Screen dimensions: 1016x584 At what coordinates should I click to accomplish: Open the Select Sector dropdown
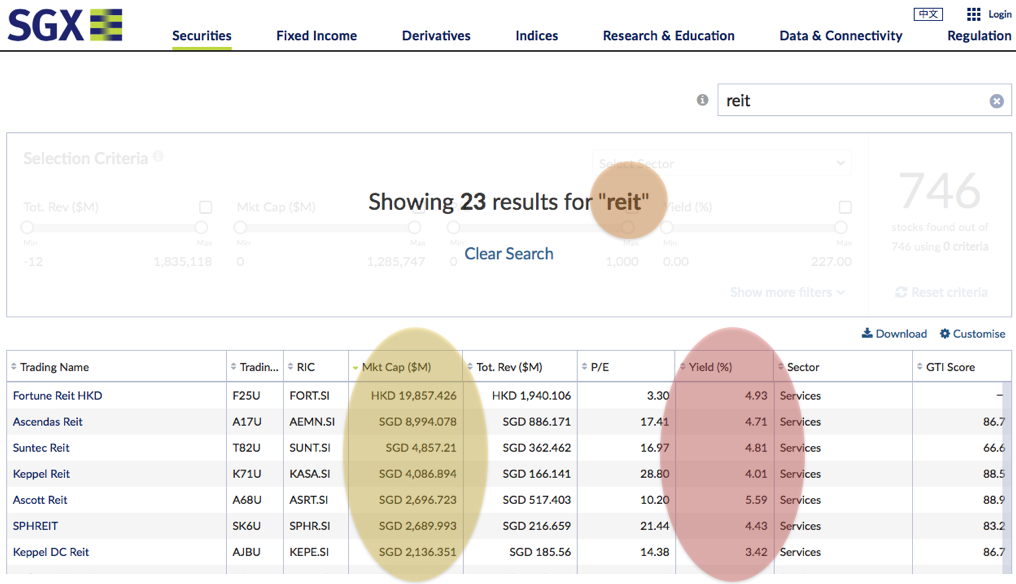[722, 163]
